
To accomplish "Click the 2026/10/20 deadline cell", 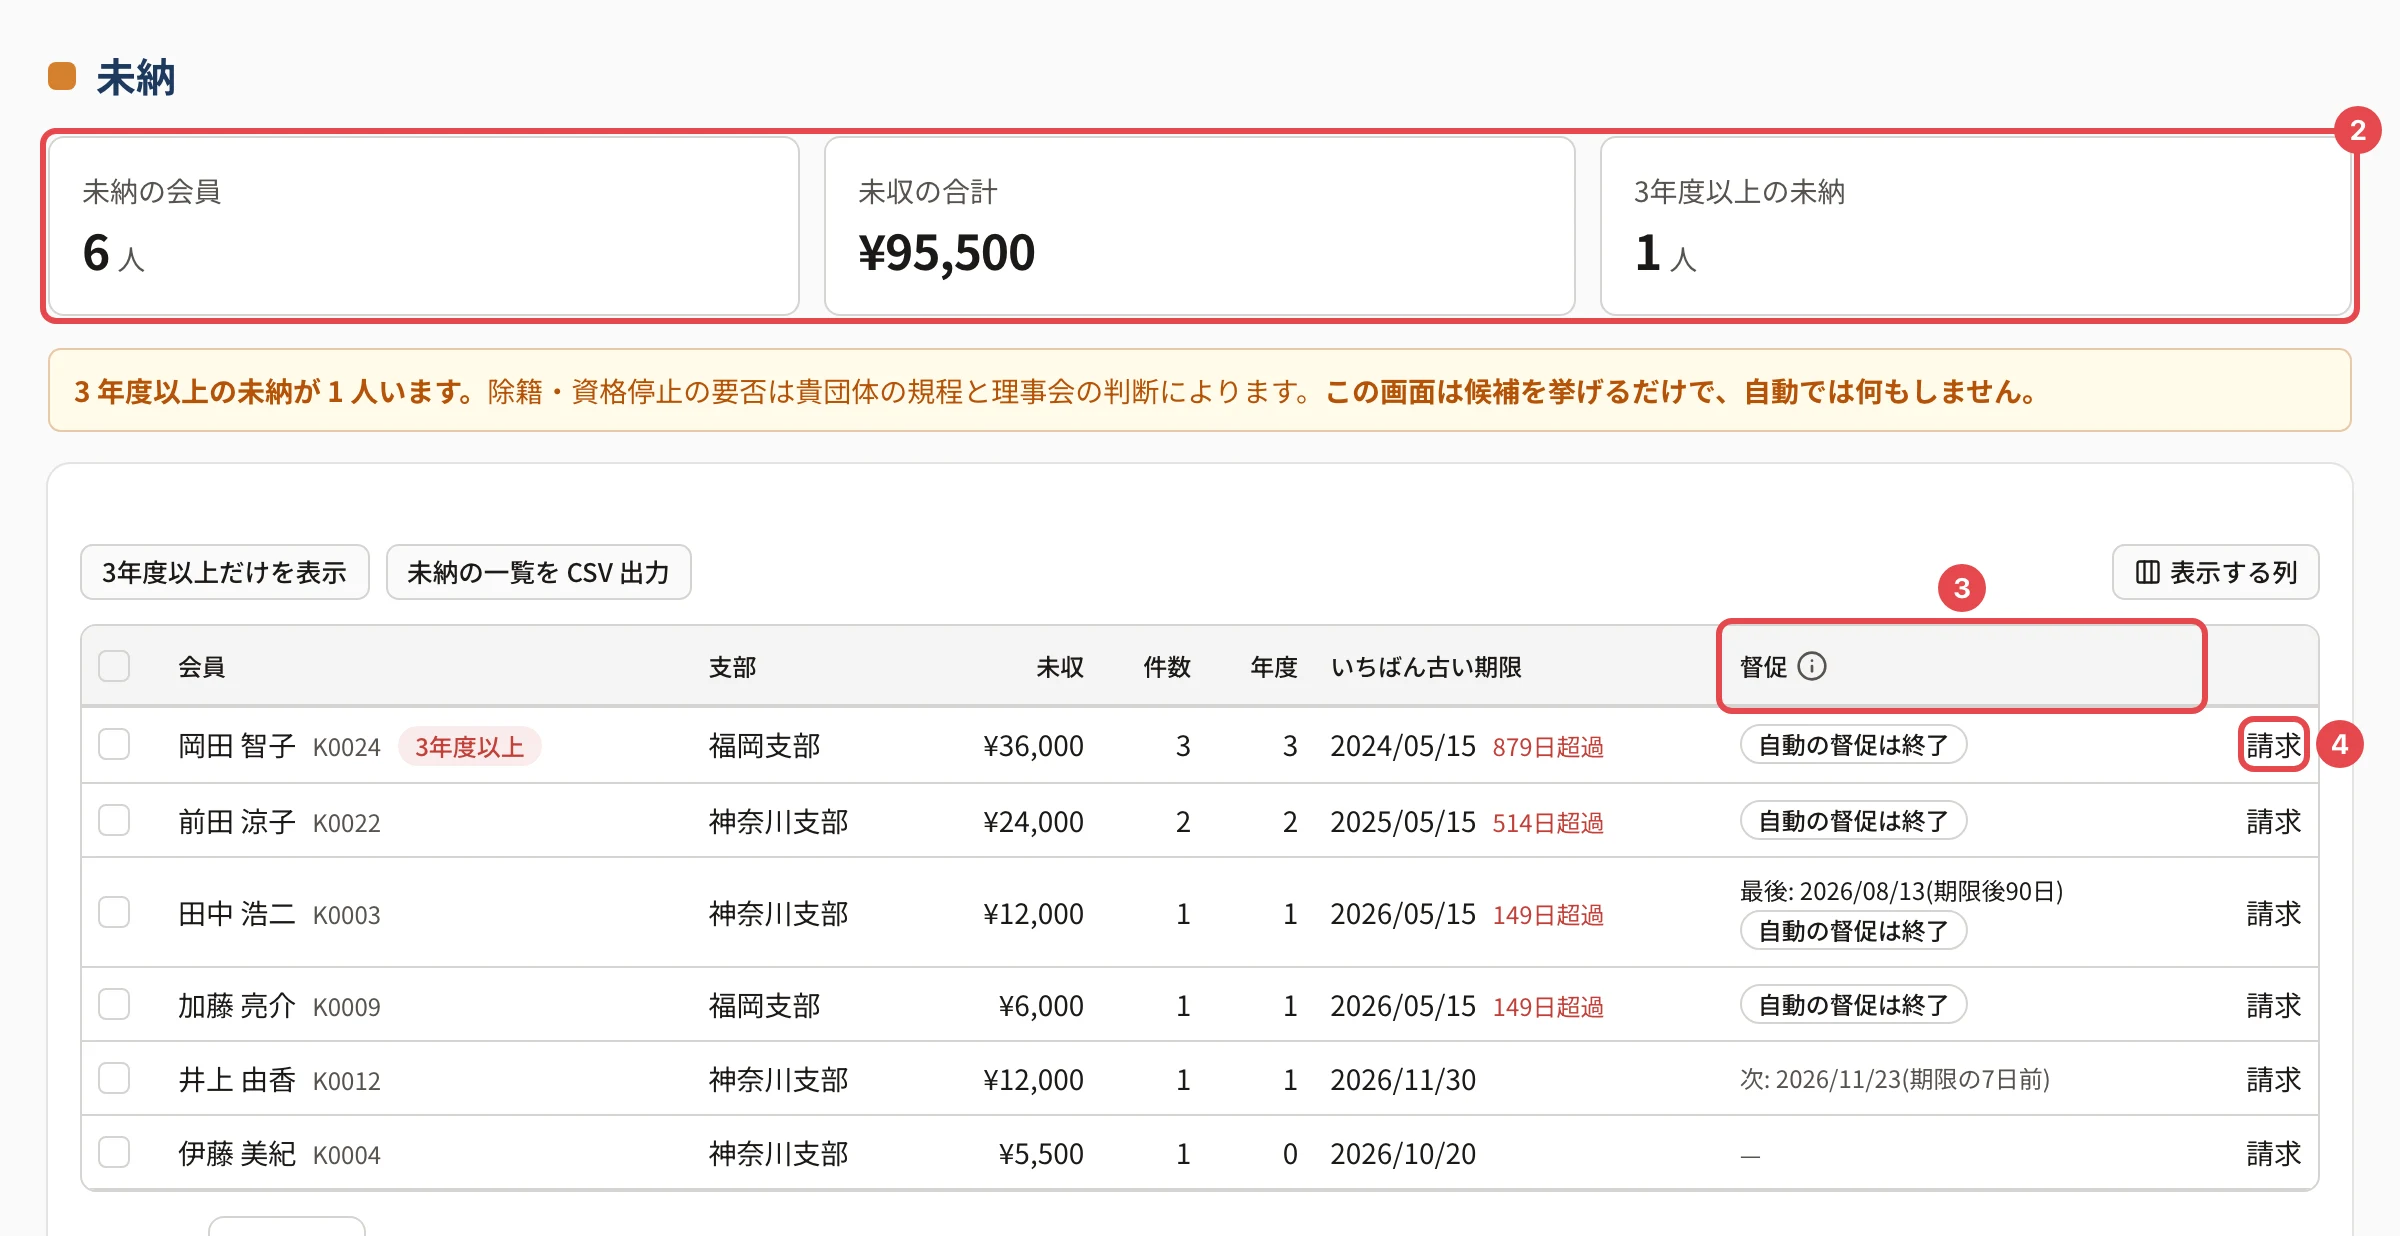I will (1403, 1154).
